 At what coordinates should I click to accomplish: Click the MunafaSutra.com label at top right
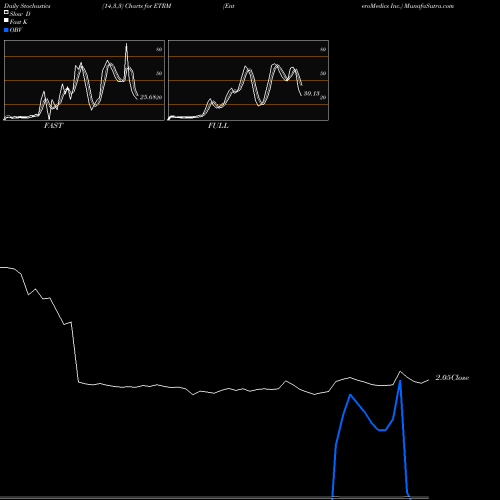pos(429,6)
